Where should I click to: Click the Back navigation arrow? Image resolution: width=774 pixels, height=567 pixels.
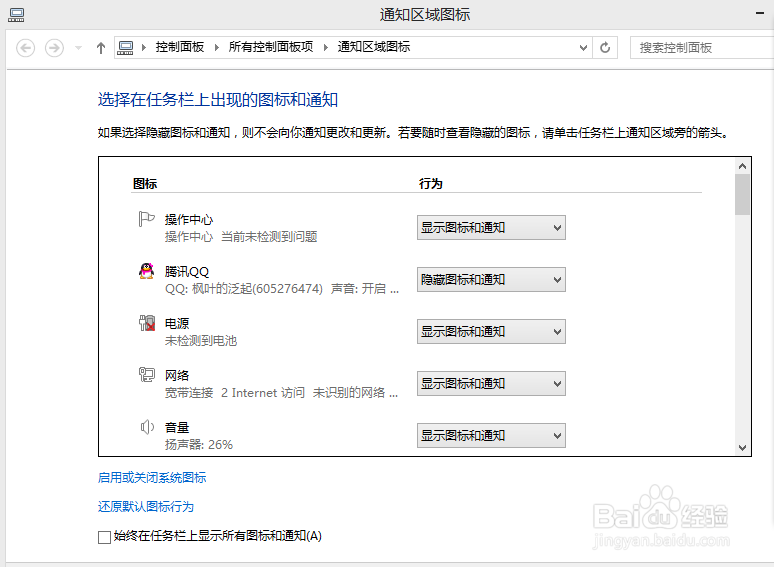26,48
